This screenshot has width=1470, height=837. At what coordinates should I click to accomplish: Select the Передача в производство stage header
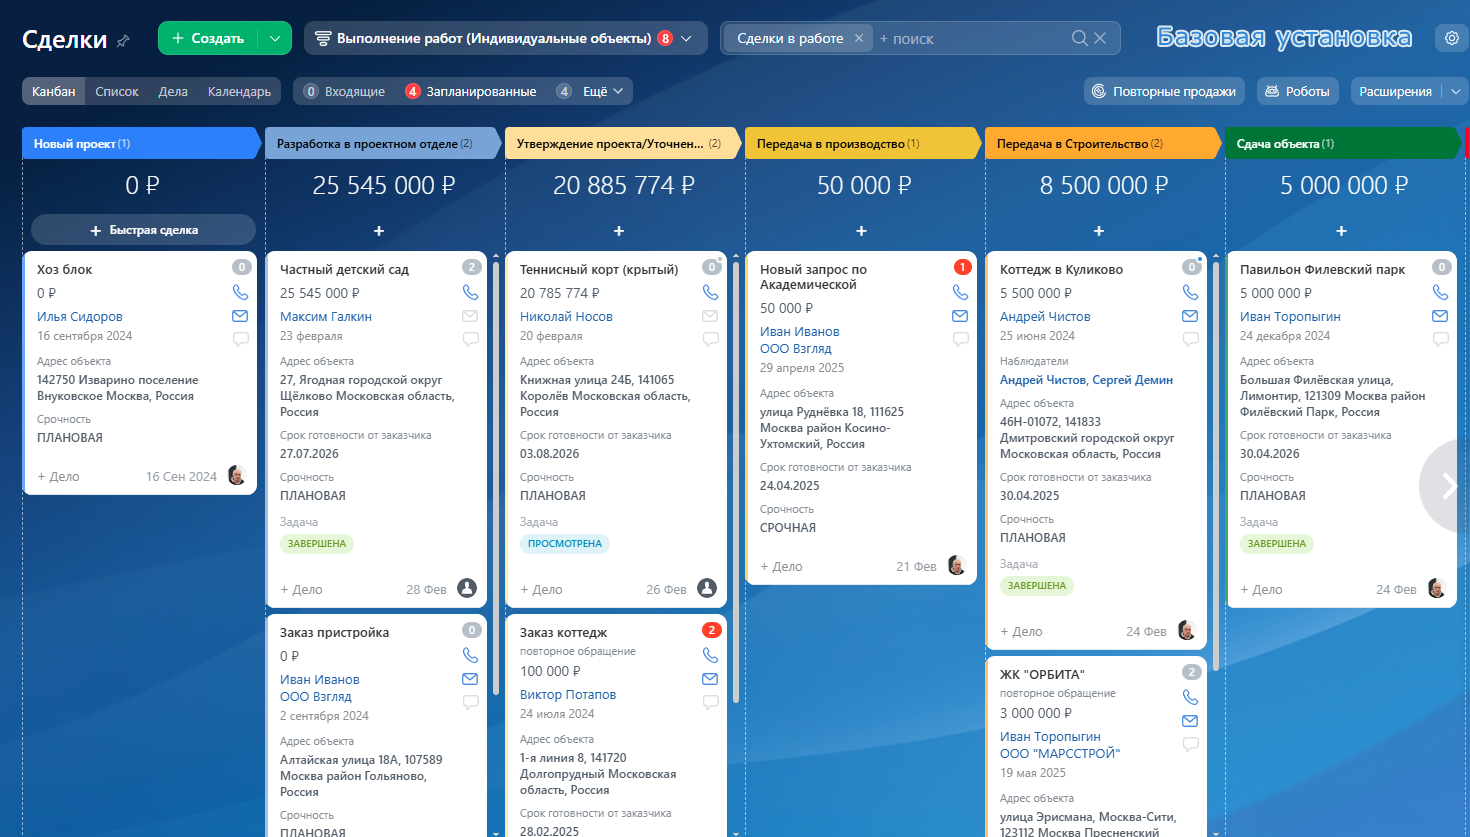861,143
